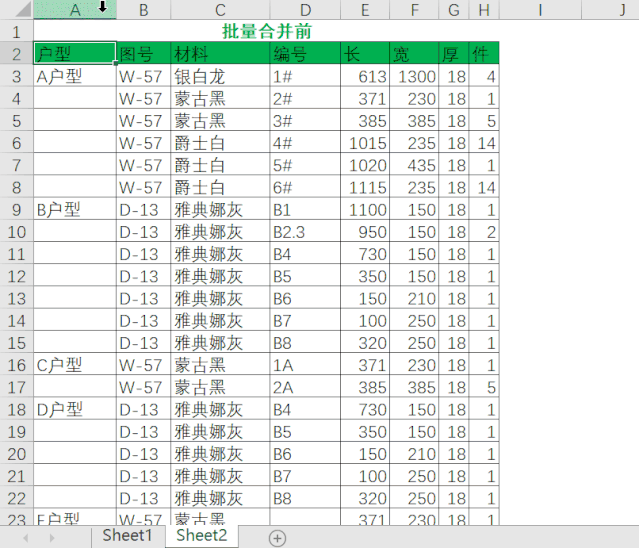The image size is (639, 548).
Task: Select column H header
Action: (x=484, y=10)
